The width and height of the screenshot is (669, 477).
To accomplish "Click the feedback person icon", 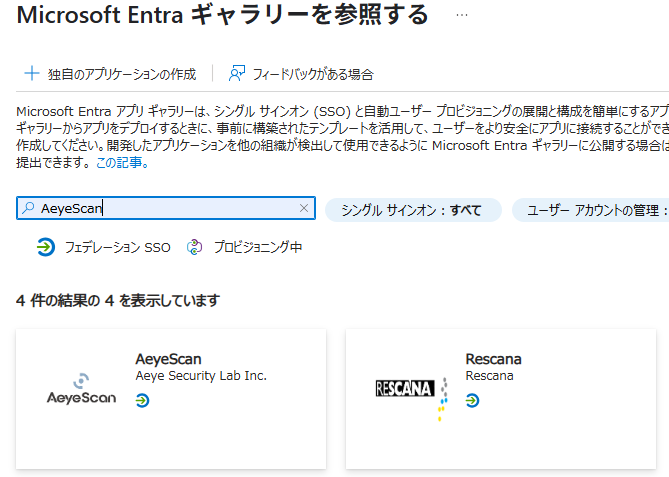I will tap(237, 73).
